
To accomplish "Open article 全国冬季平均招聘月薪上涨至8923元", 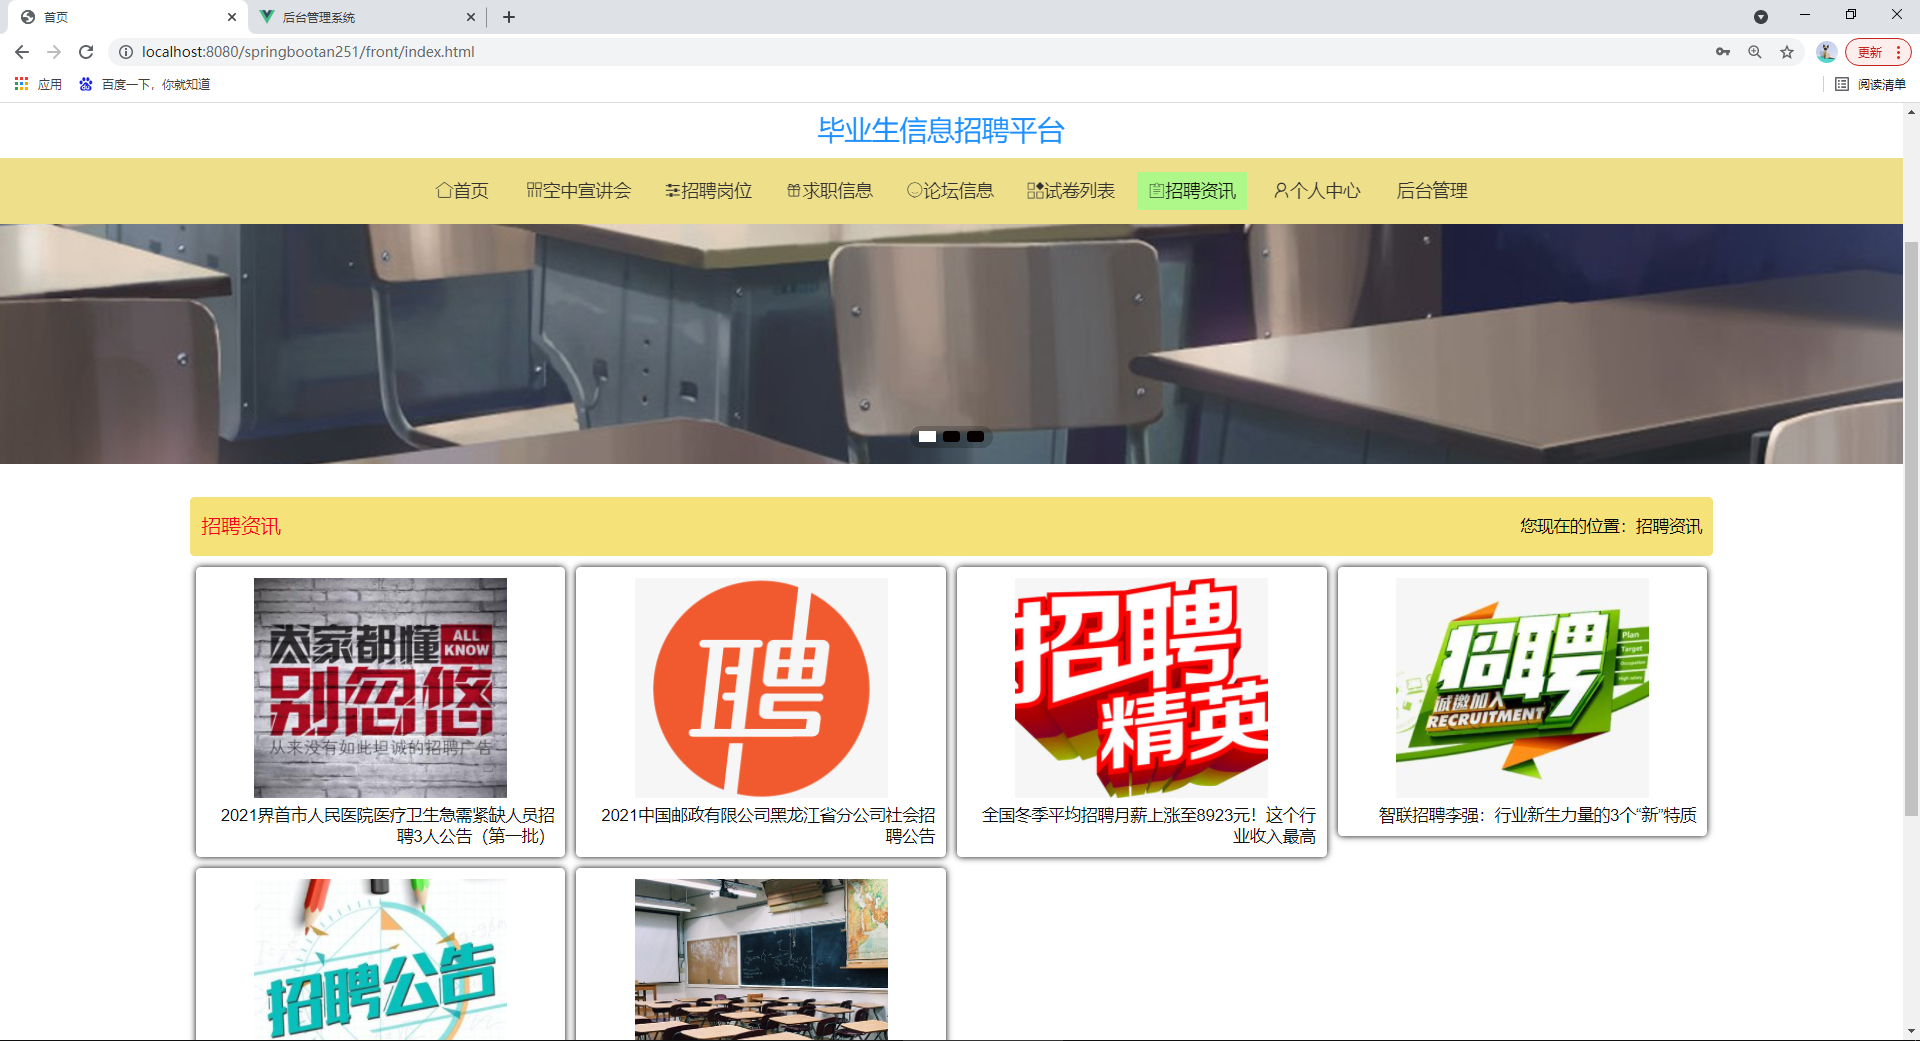I will click(1149, 825).
